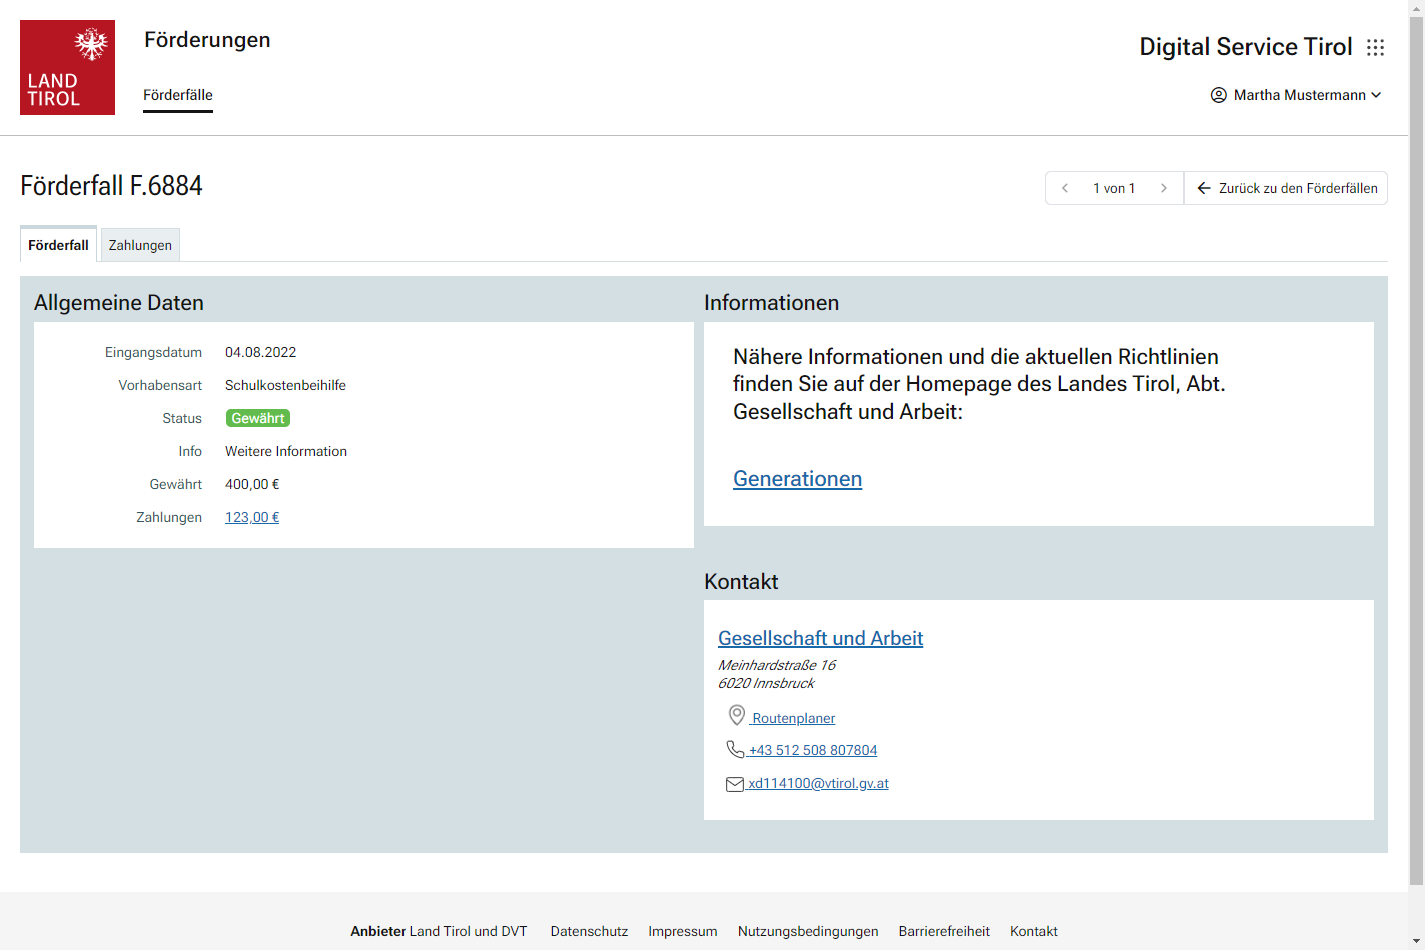Call the number +43 512 508 807804
Image resolution: width=1425 pixels, height=950 pixels.
click(x=813, y=750)
